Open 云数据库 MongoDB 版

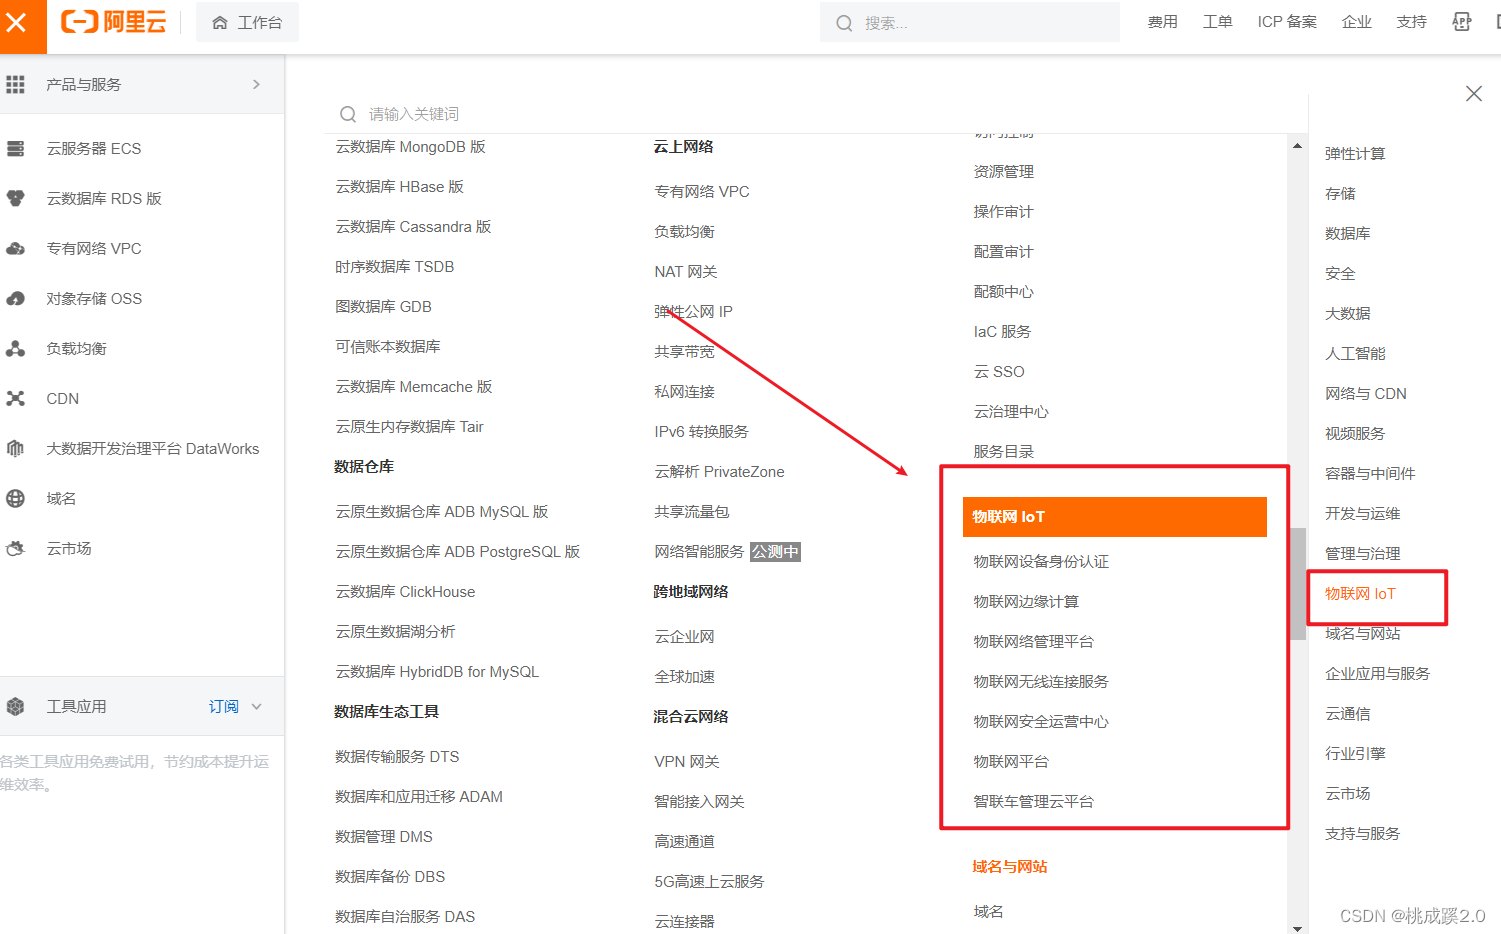410,147
